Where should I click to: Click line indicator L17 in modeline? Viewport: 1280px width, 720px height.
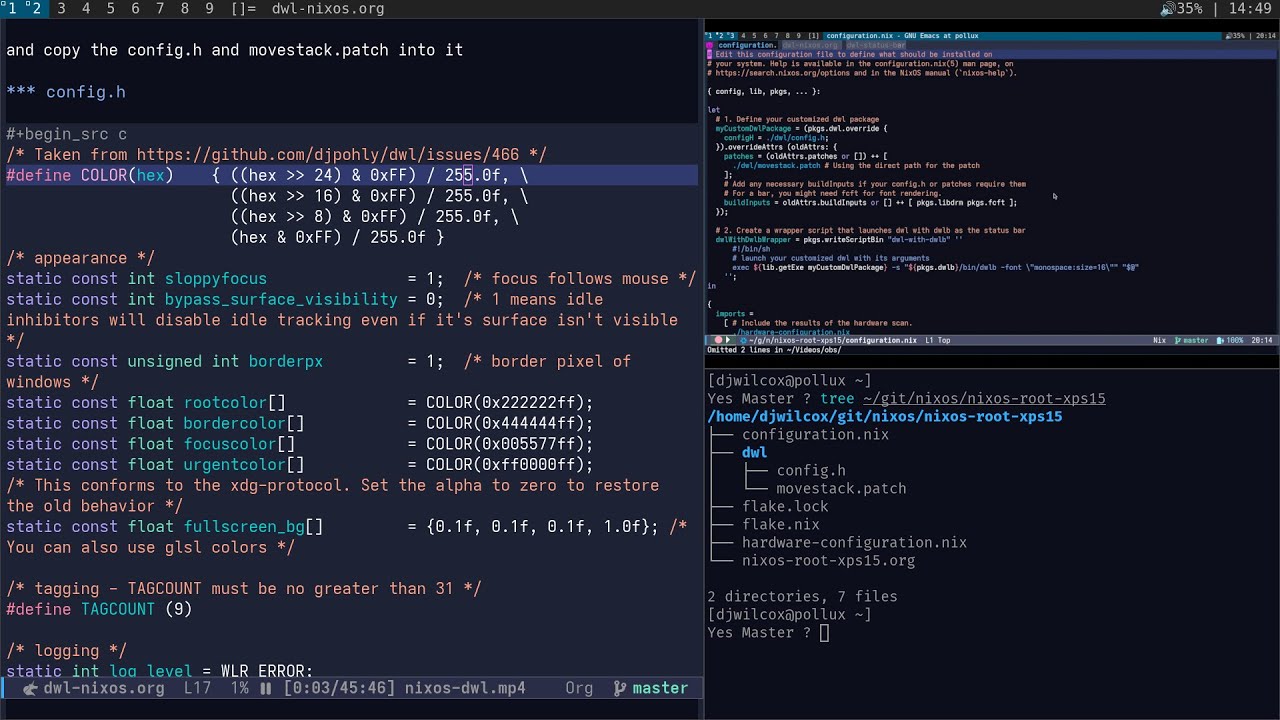point(197,688)
